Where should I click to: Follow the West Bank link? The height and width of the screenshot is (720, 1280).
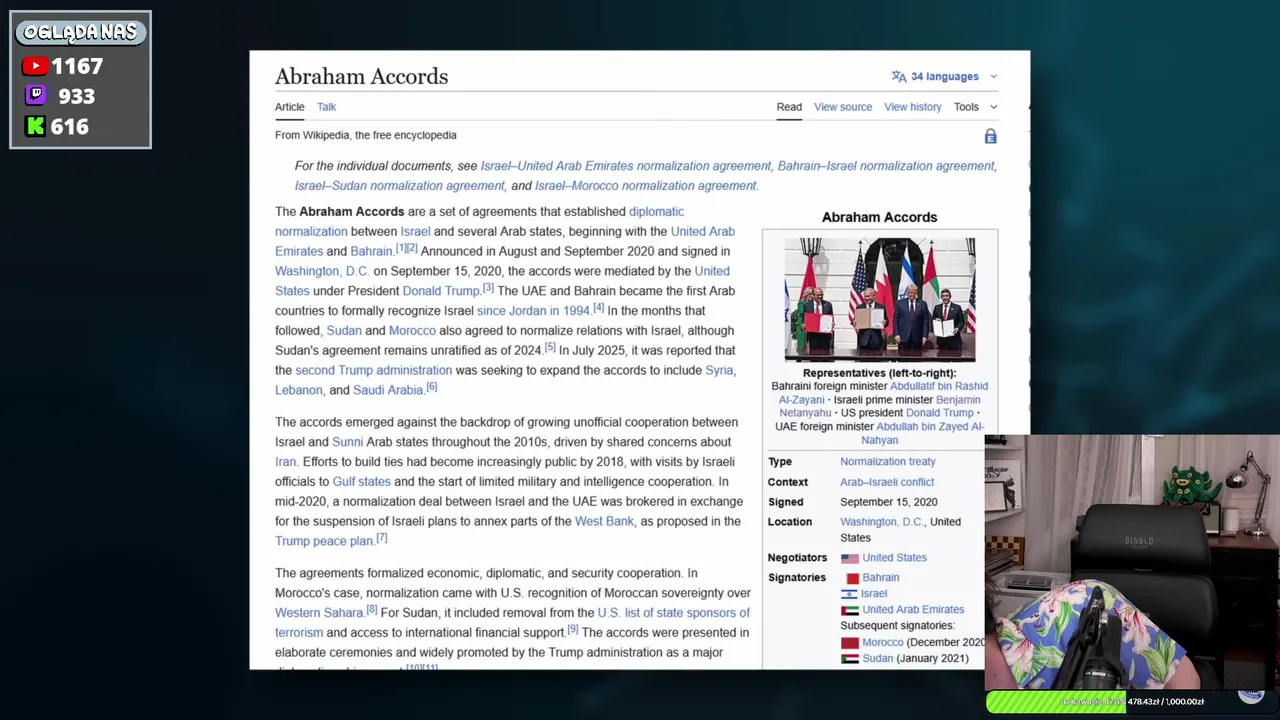[604, 521]
